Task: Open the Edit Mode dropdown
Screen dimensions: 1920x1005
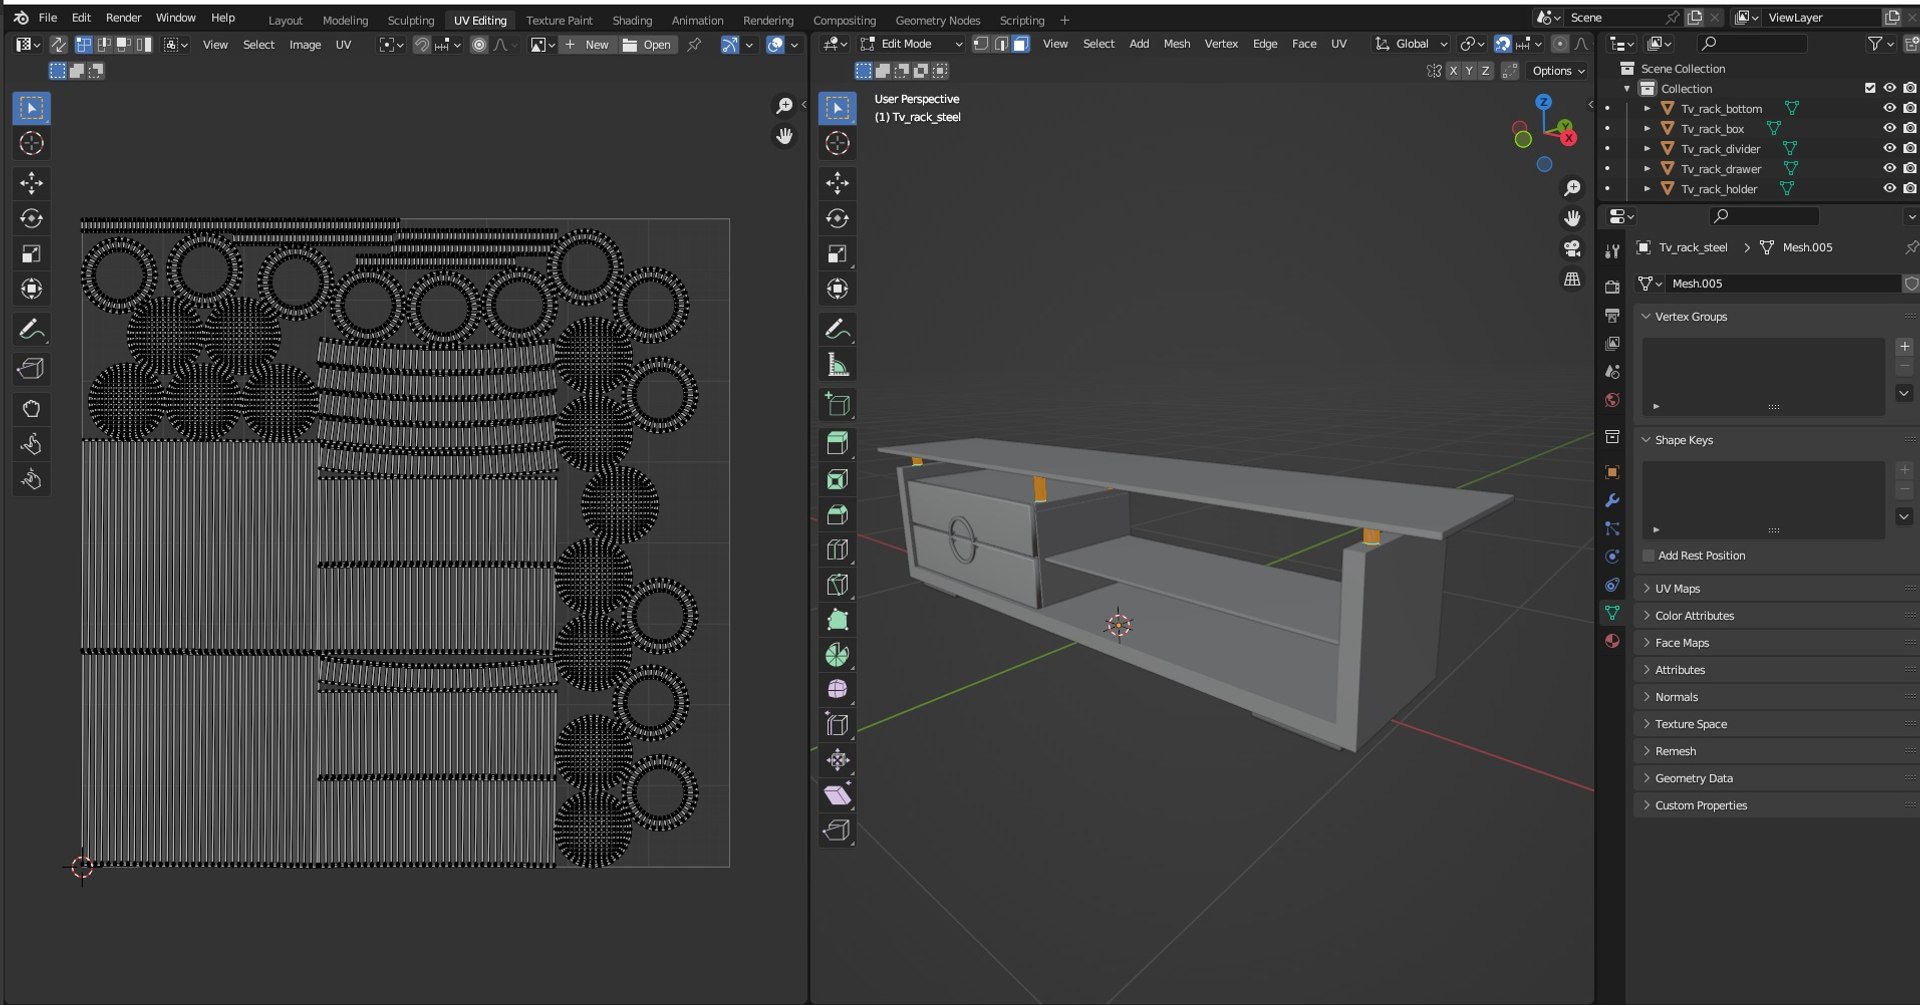Action: [x=911, y=44]
